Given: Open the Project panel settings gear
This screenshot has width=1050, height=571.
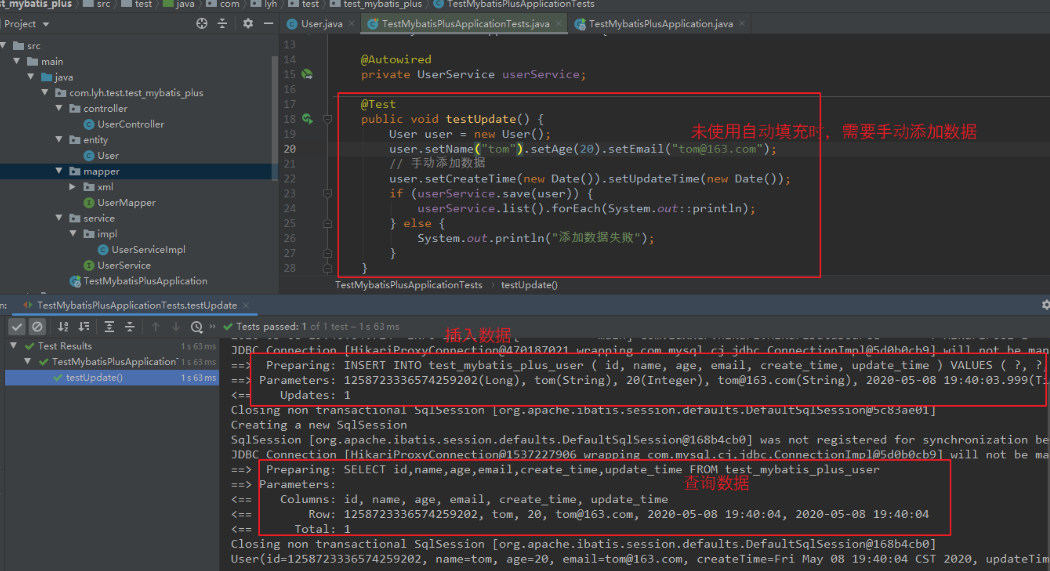Looking at the screenshot, I should coord(244,23).
